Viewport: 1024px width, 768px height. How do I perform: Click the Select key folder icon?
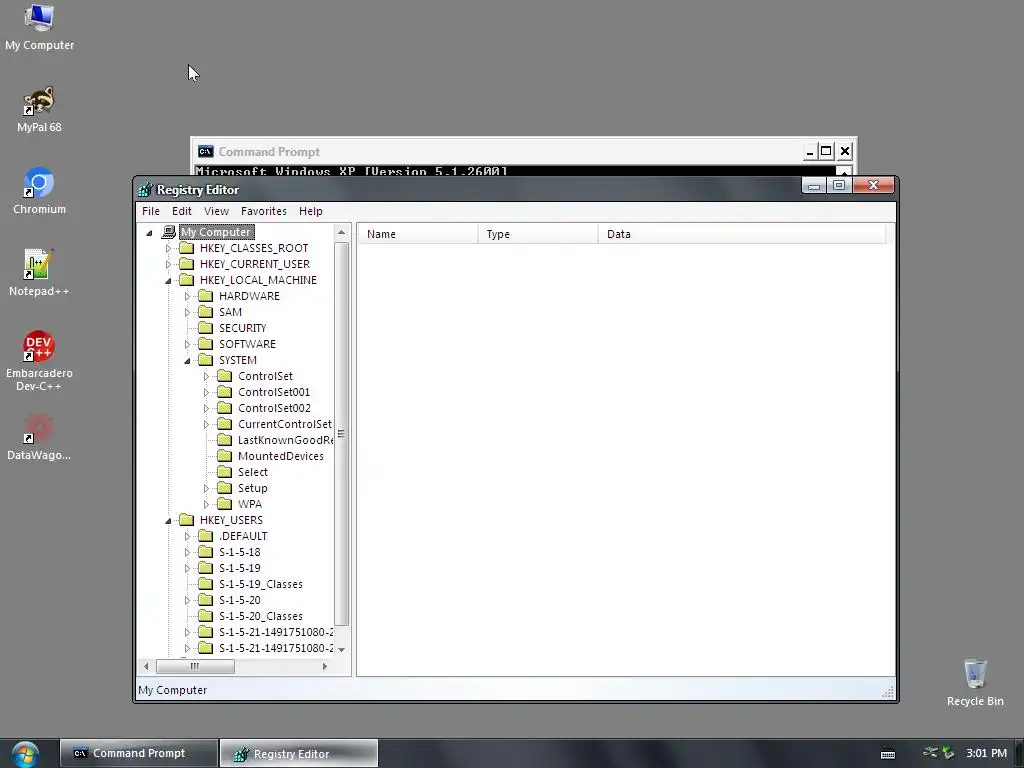pos(225,472)
